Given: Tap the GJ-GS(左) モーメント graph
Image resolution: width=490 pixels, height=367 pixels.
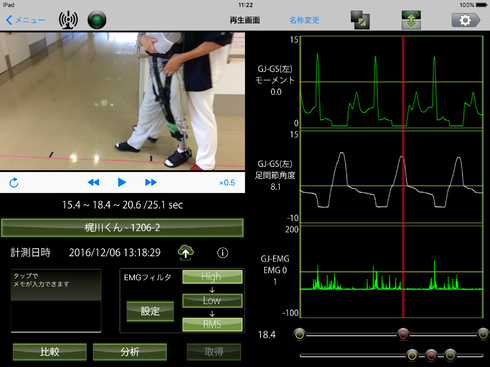Looking at the screenshot, I should [x=392, y=82].
